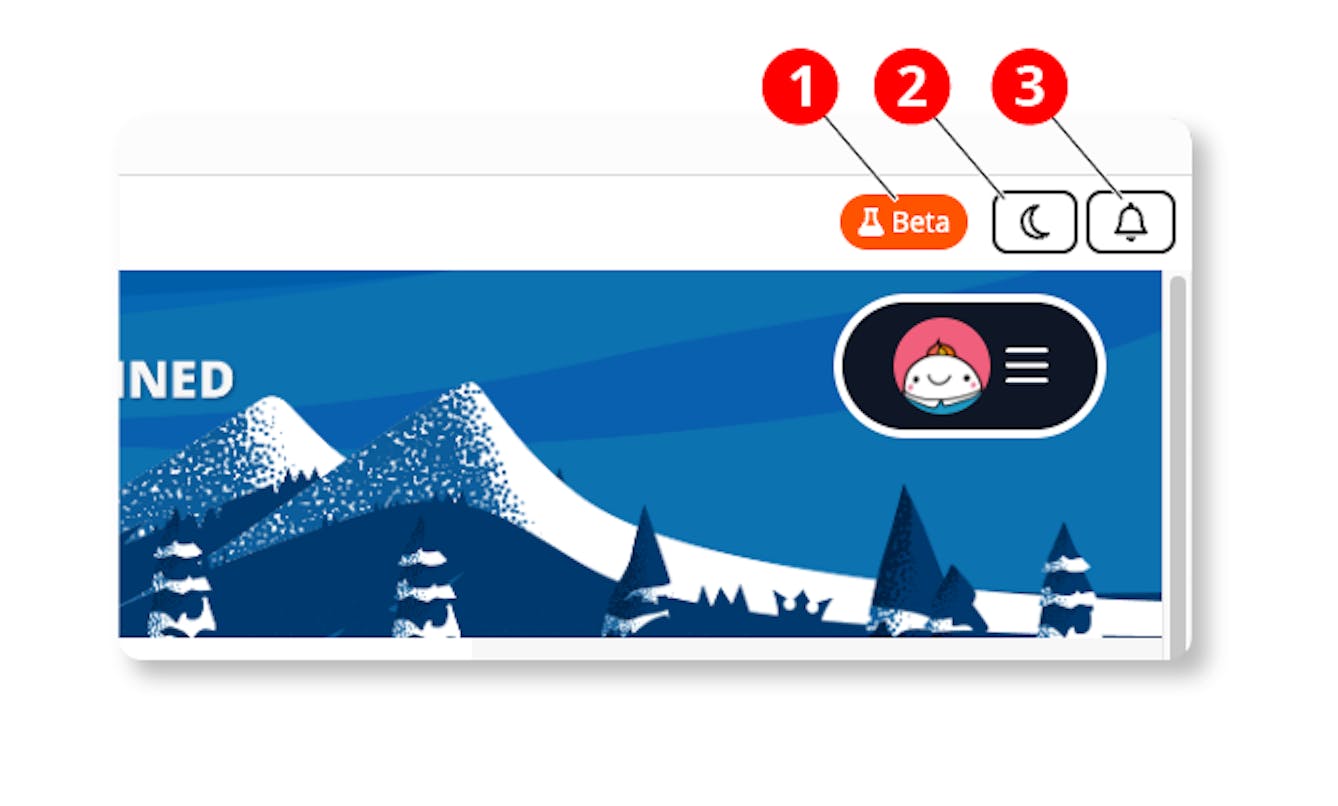
Task: Click the smiling user avatar
Action: click(x=941, y=365)
